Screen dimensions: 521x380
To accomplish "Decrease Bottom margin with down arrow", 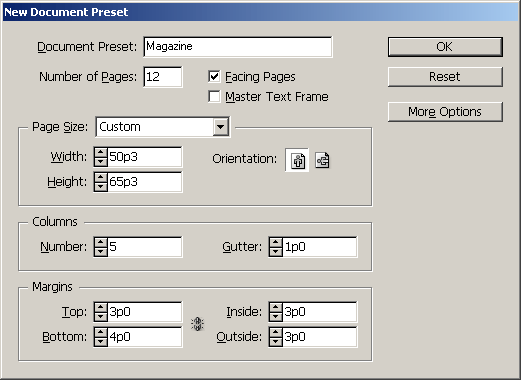I will click(101, 341).
